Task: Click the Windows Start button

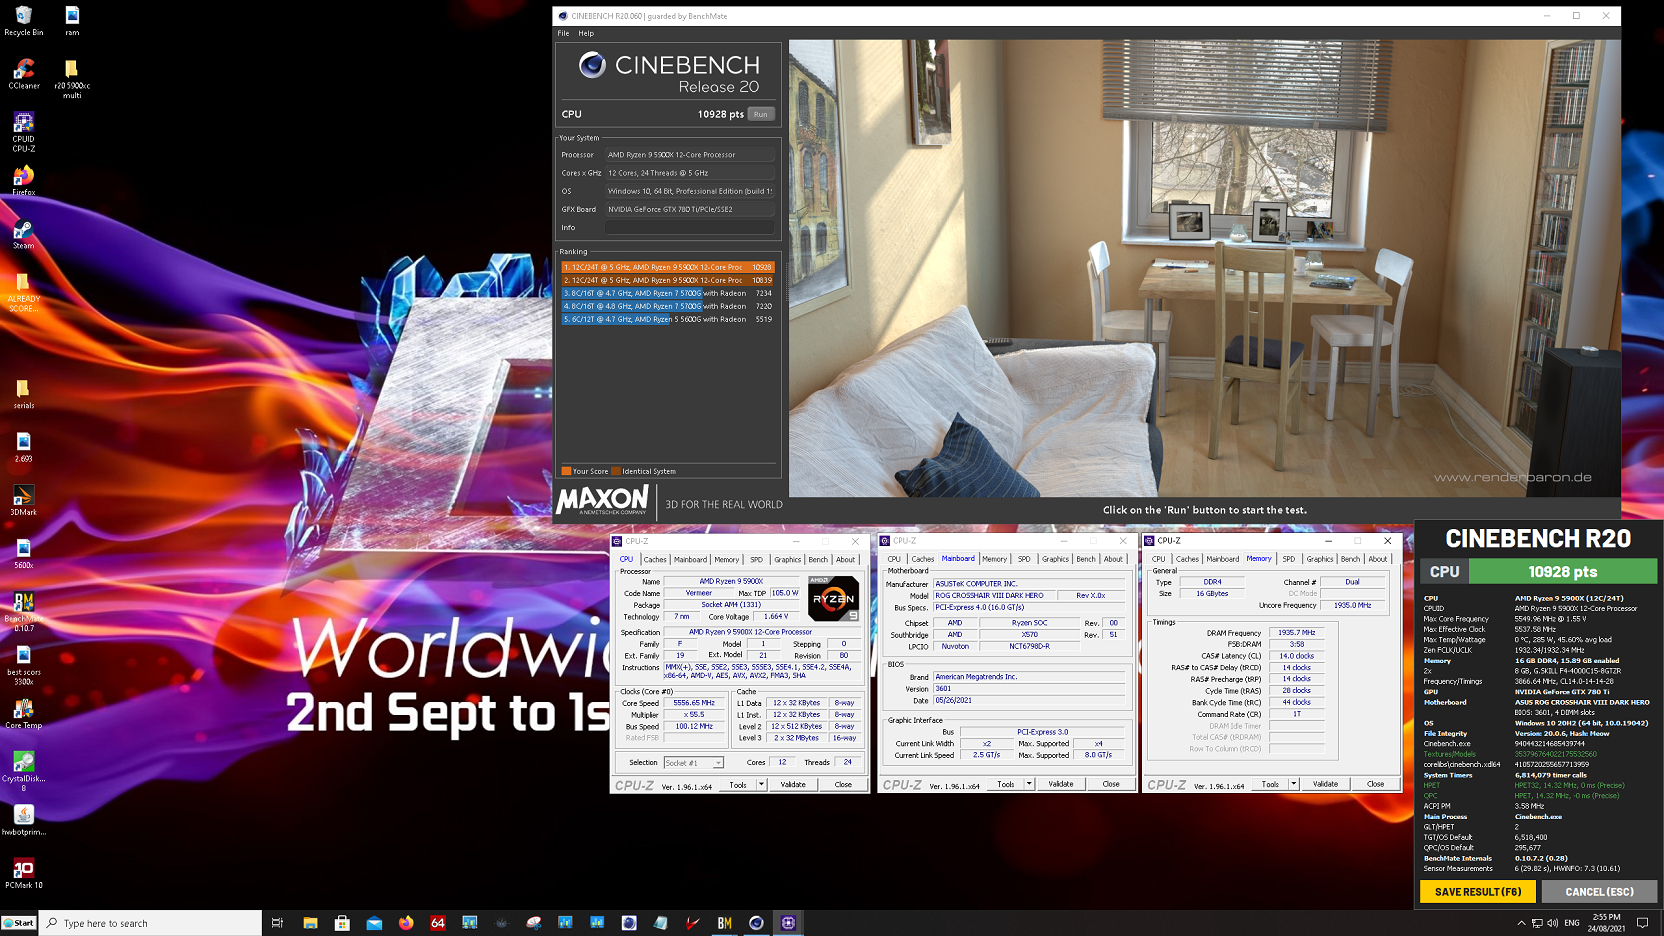Action: (18, 923)
